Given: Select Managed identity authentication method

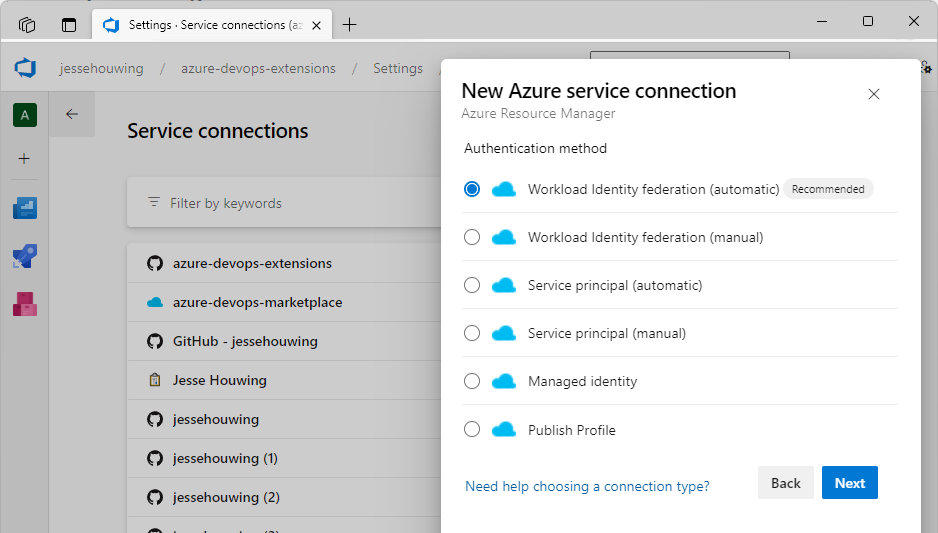Looking at the screenshot, I should [472, 381].
